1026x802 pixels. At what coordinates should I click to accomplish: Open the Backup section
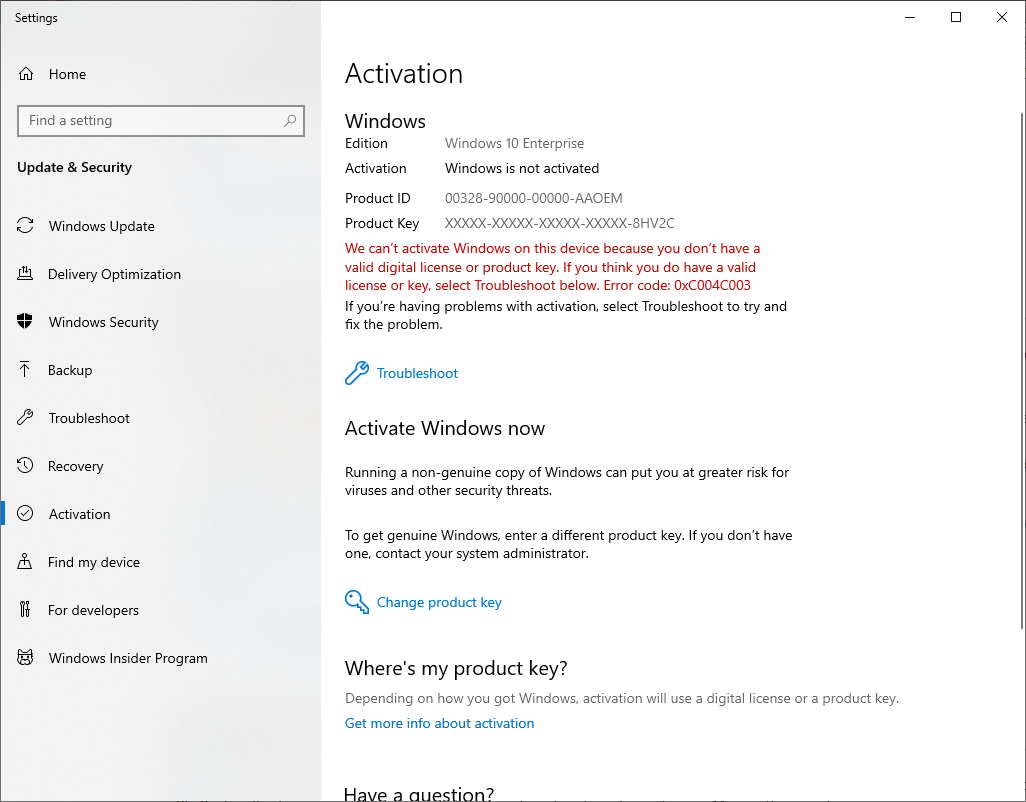(160, 370)
